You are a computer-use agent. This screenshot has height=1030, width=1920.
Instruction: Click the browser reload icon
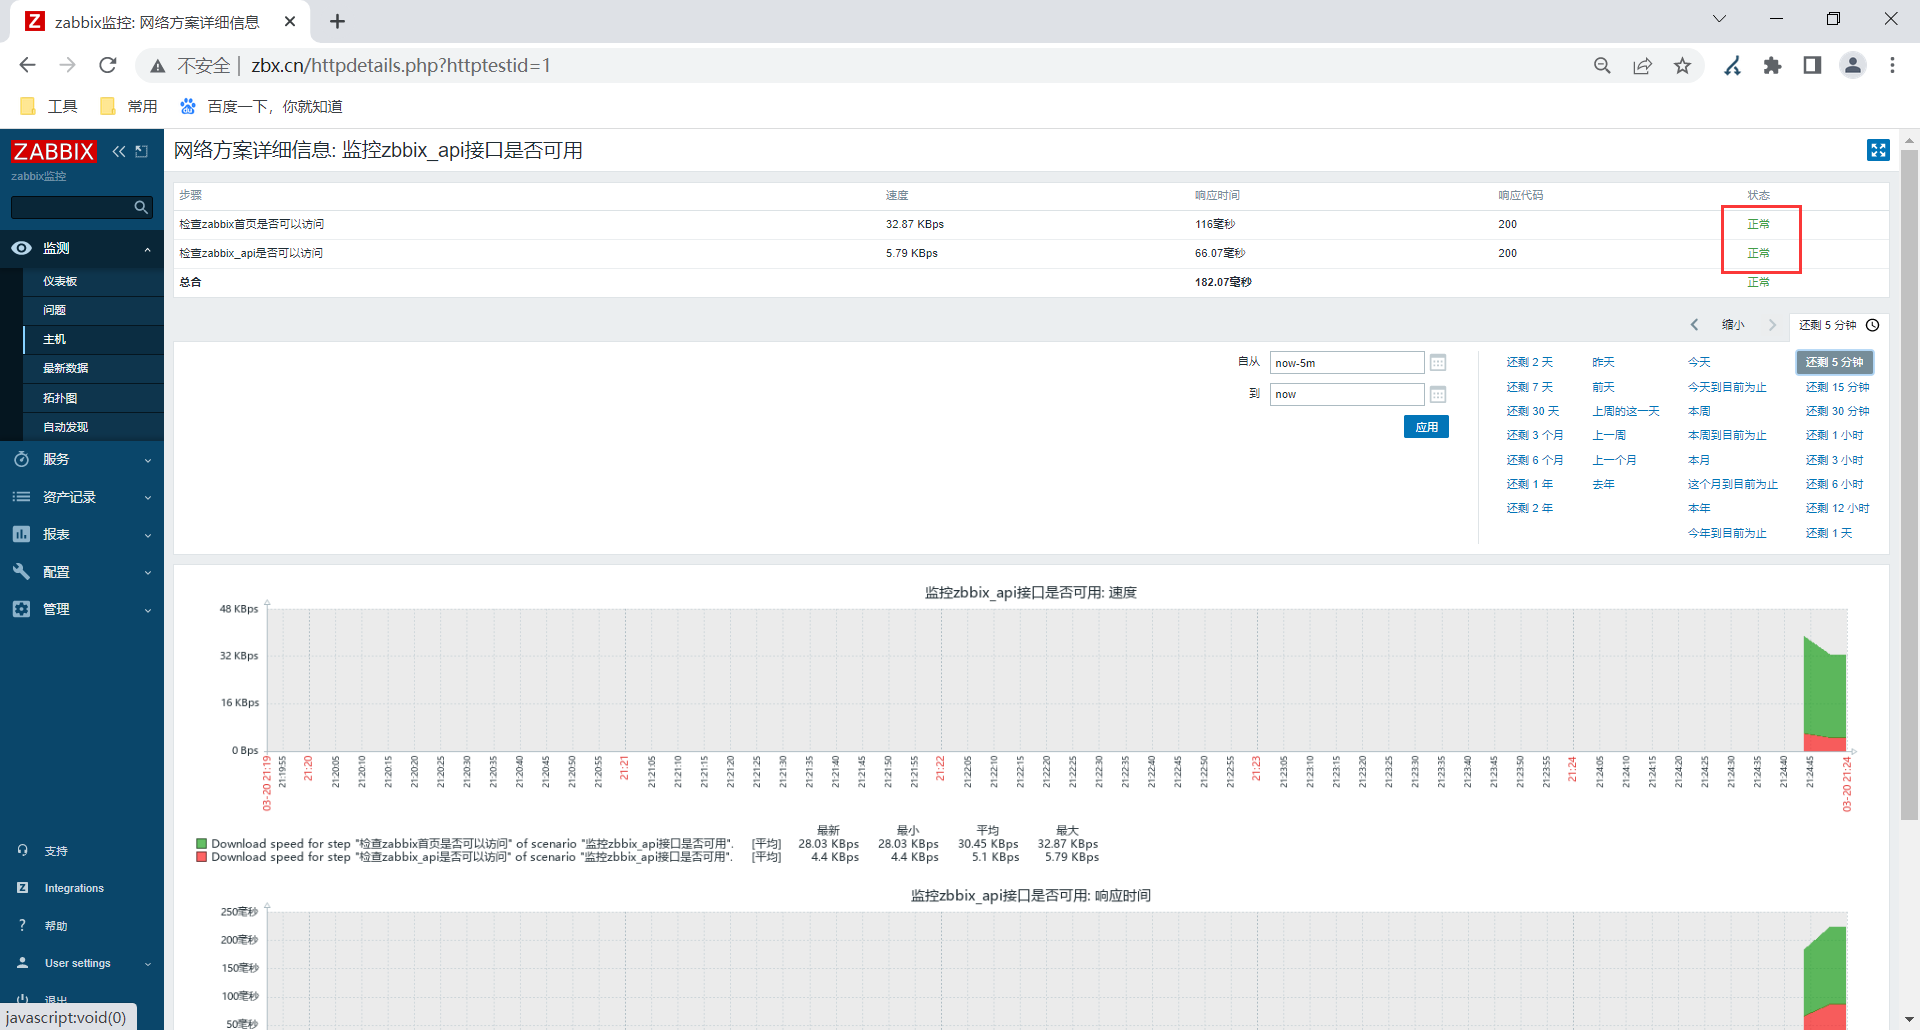108,65
